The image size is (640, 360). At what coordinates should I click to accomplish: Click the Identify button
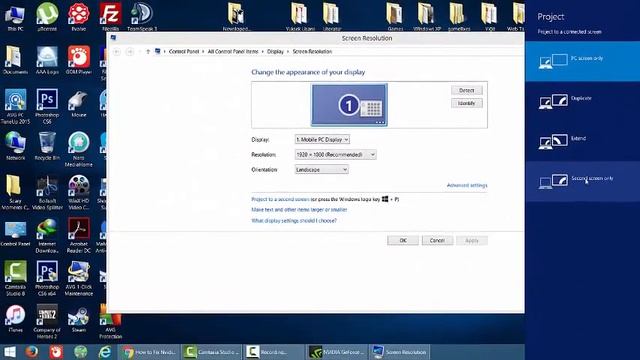coord(467,103)
